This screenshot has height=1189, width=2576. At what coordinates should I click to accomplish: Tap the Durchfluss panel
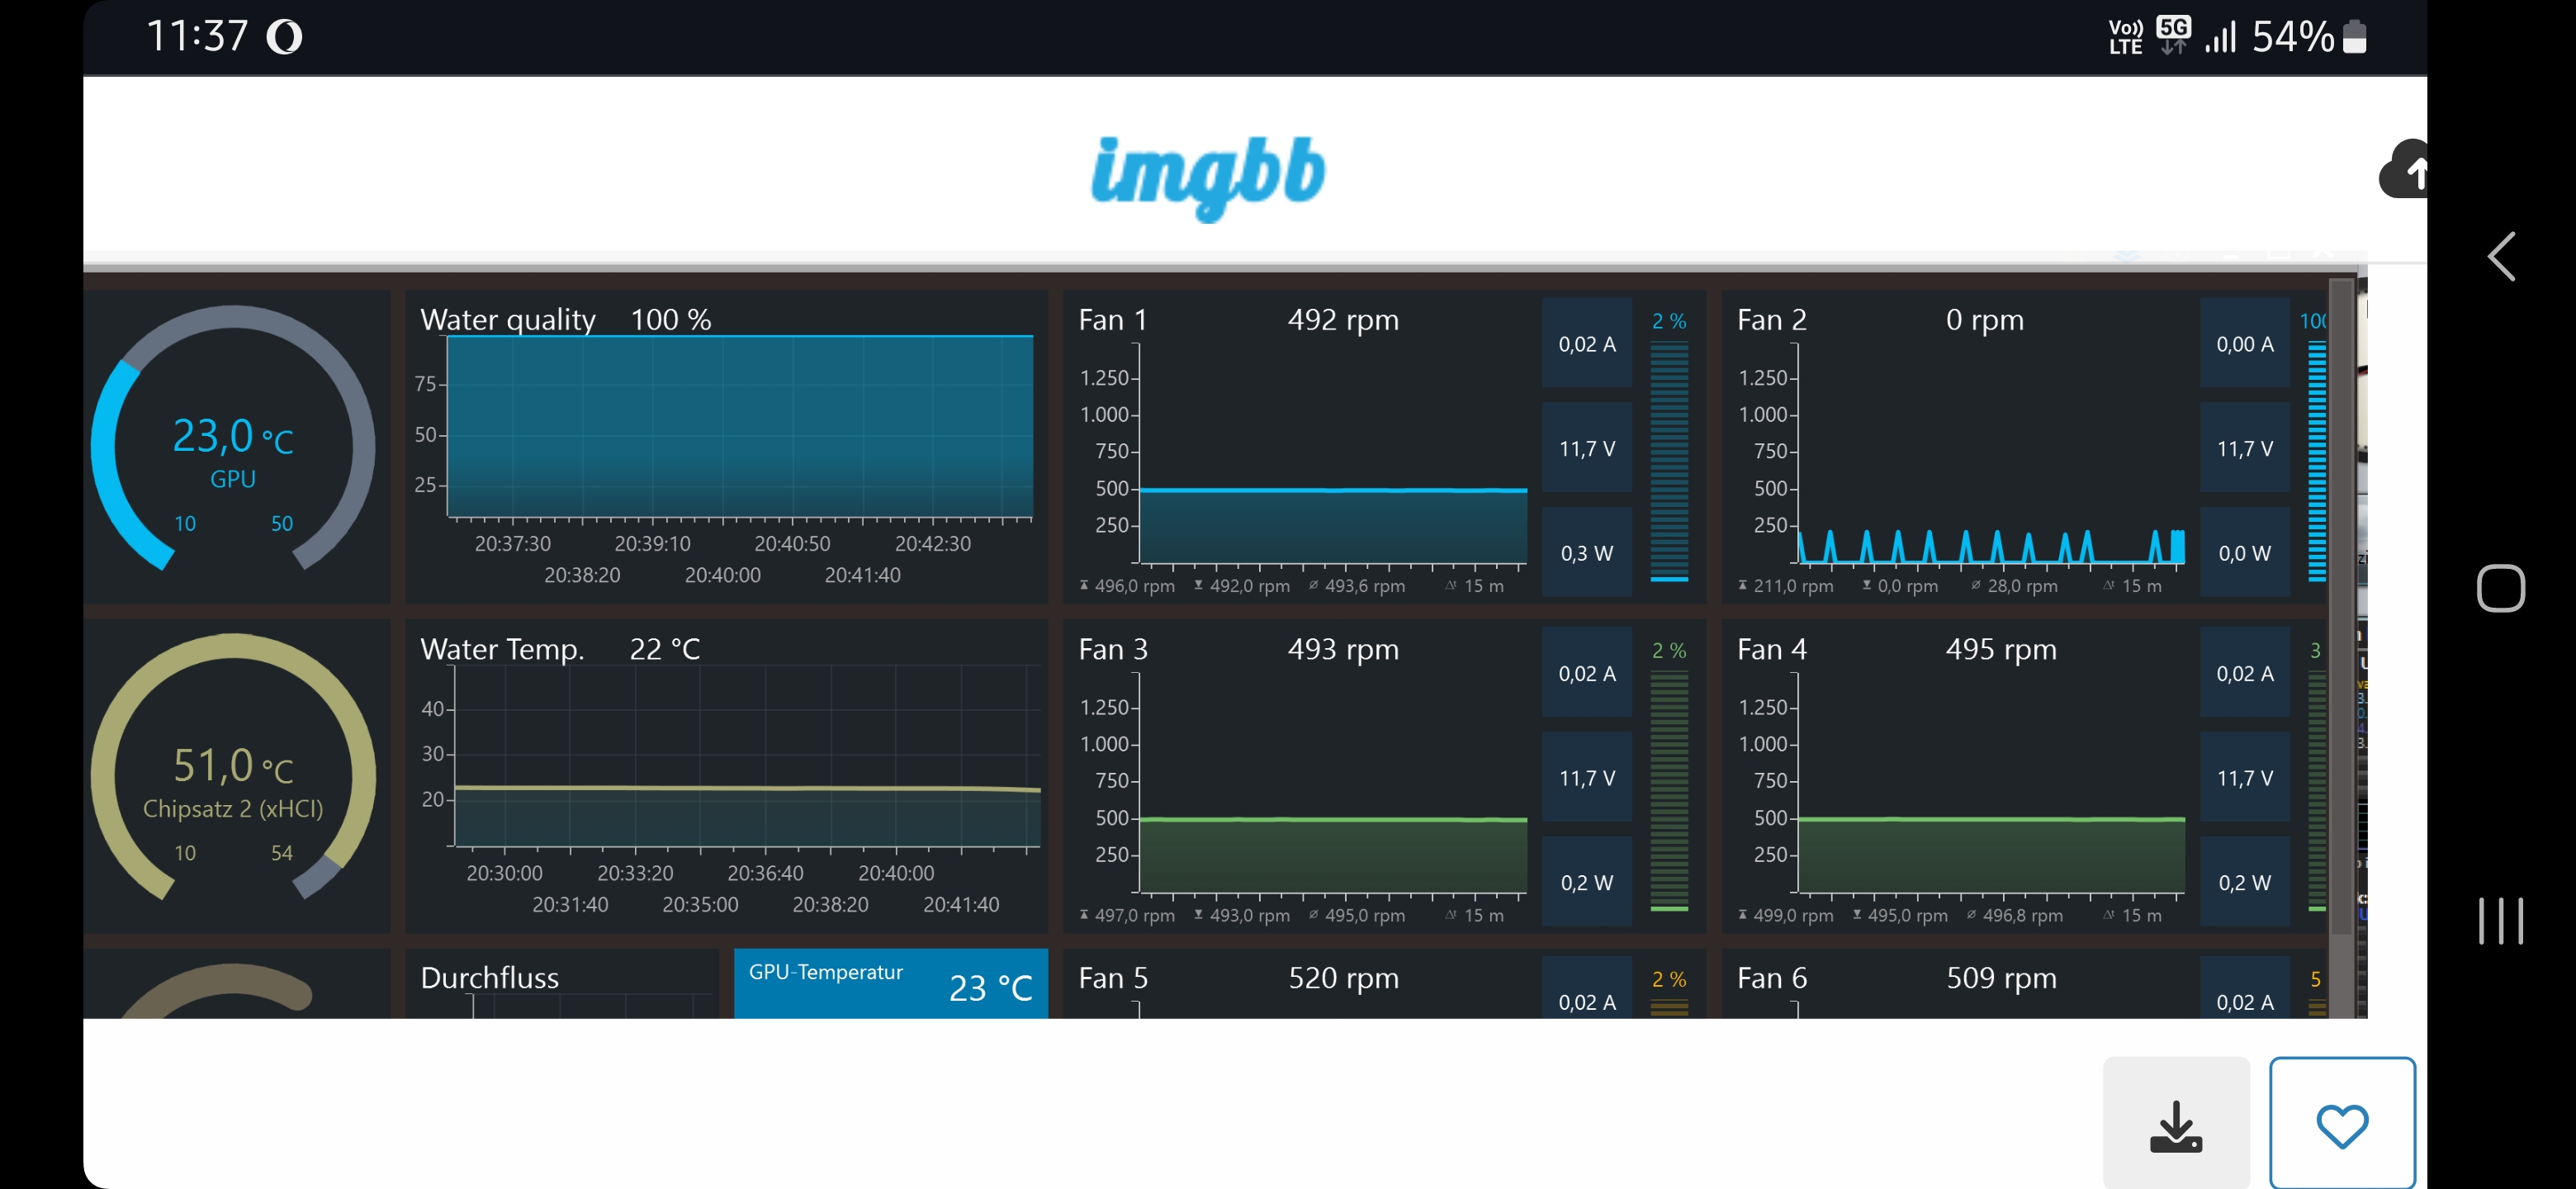(x=562, y=984)
